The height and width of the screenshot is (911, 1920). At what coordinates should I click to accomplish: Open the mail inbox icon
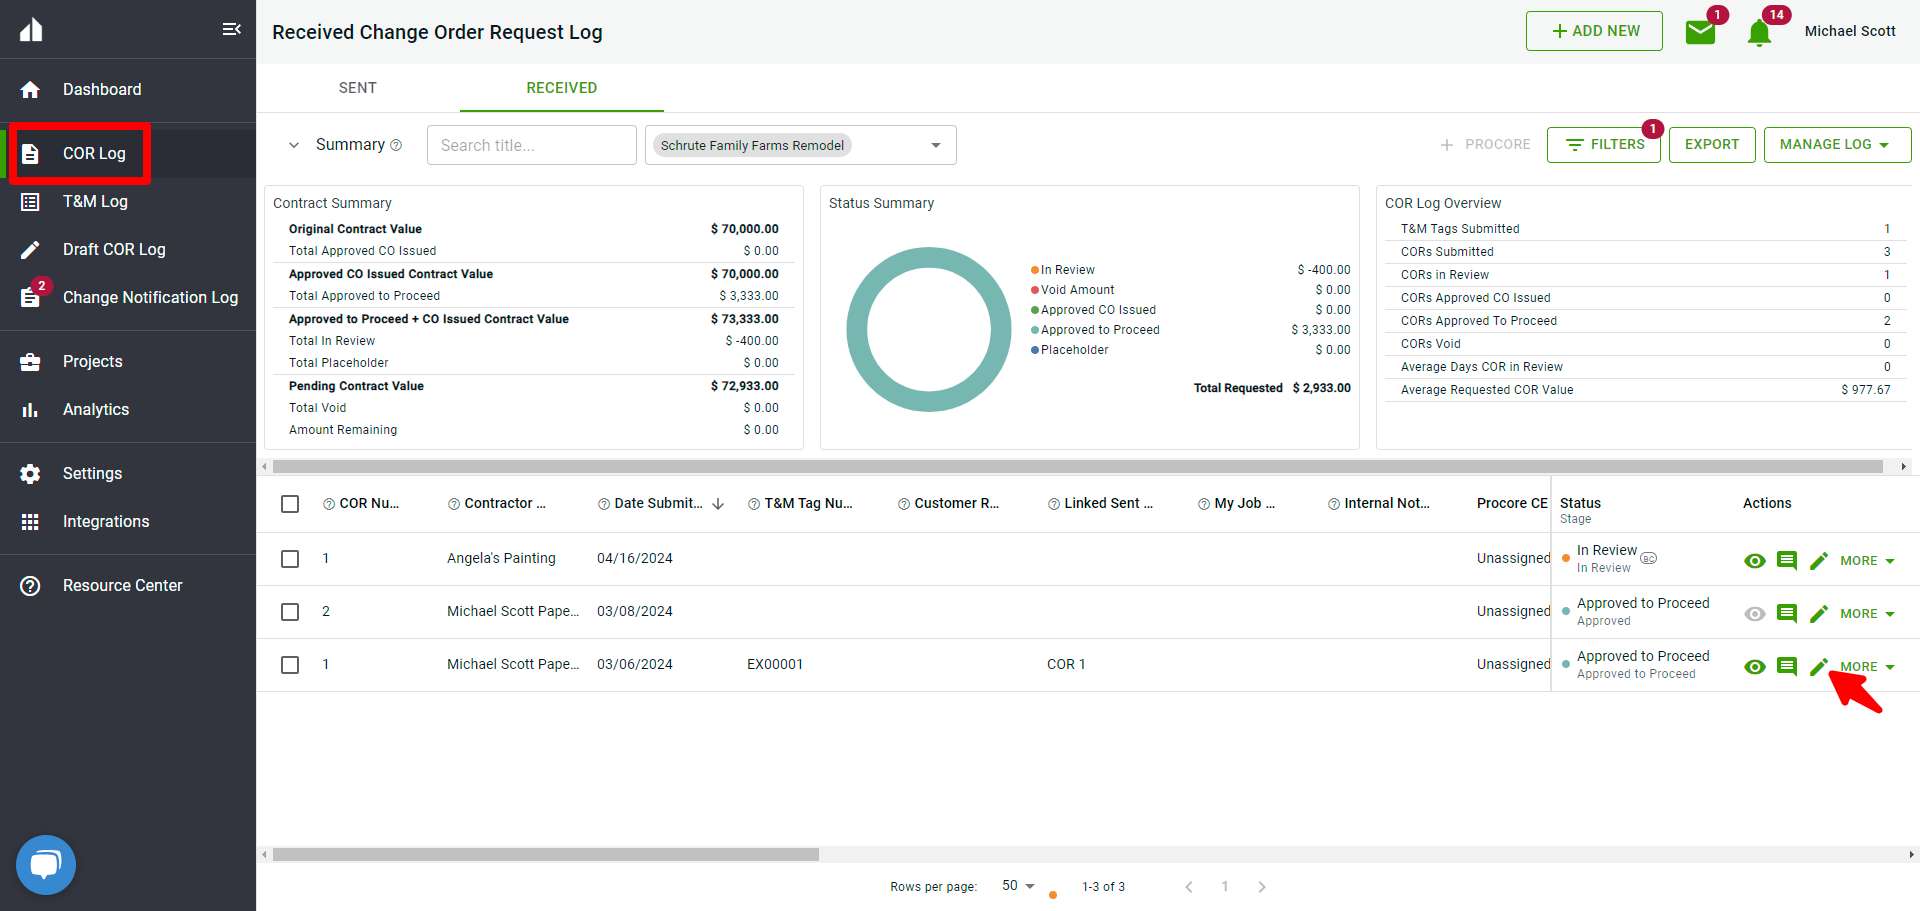pos(1700,32)
